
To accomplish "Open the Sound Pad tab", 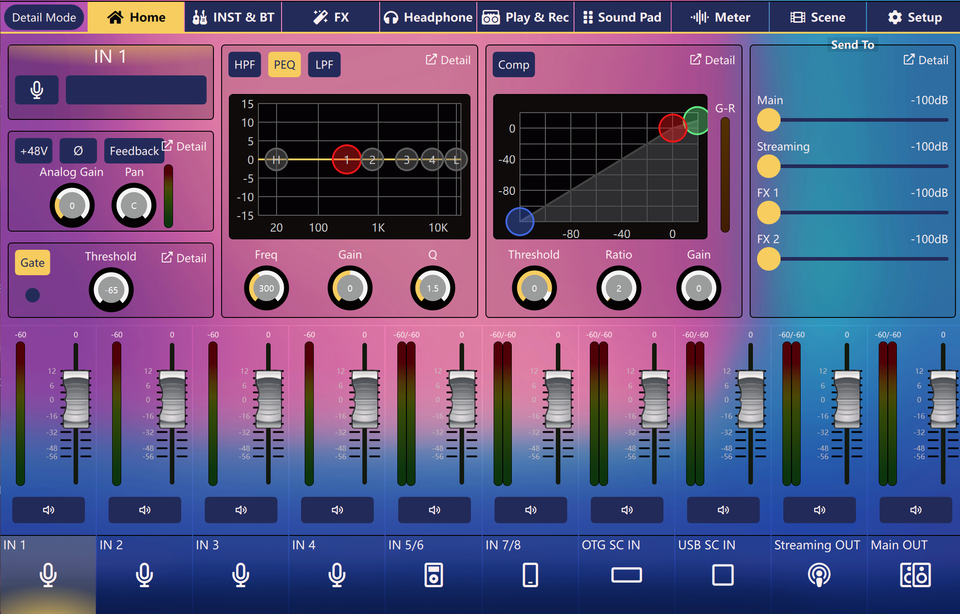I will pos(622,17).
